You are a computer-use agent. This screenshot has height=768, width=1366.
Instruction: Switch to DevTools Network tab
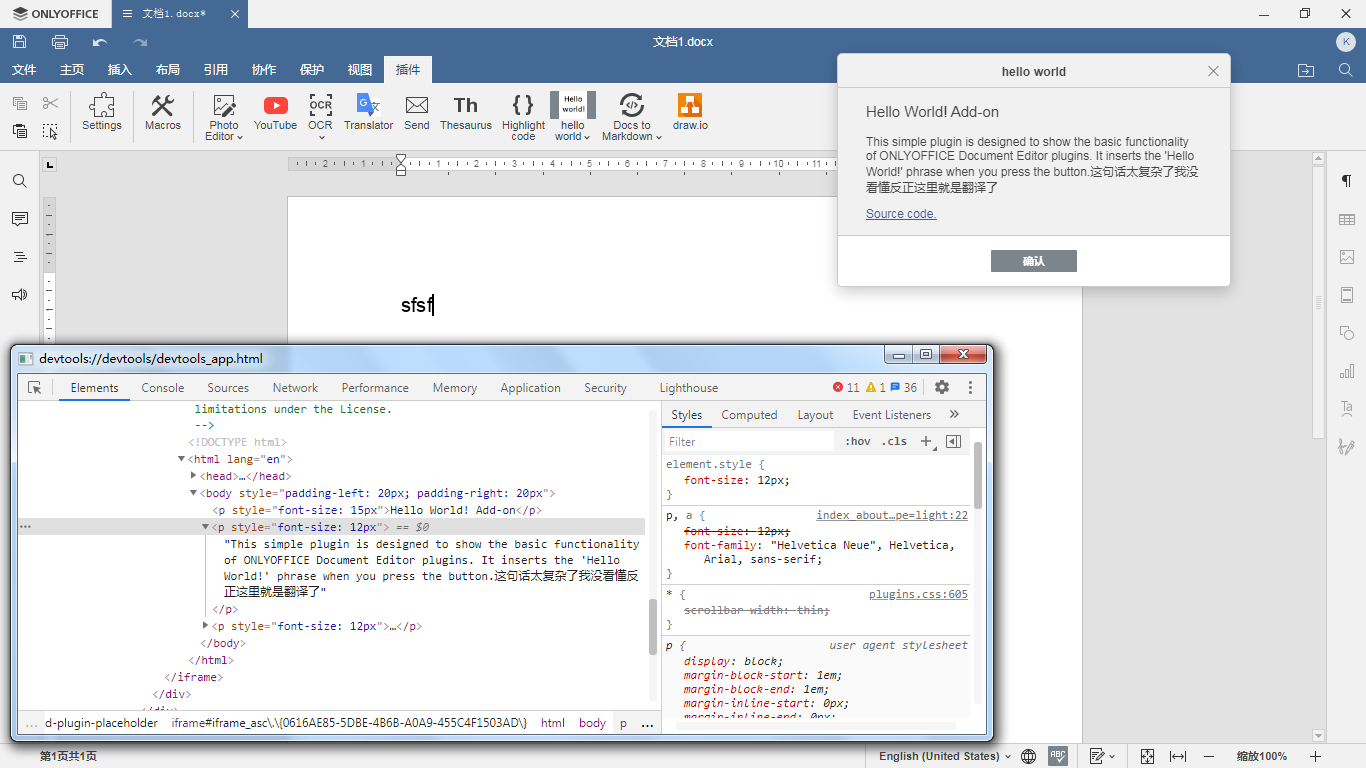tap(296, 388)
